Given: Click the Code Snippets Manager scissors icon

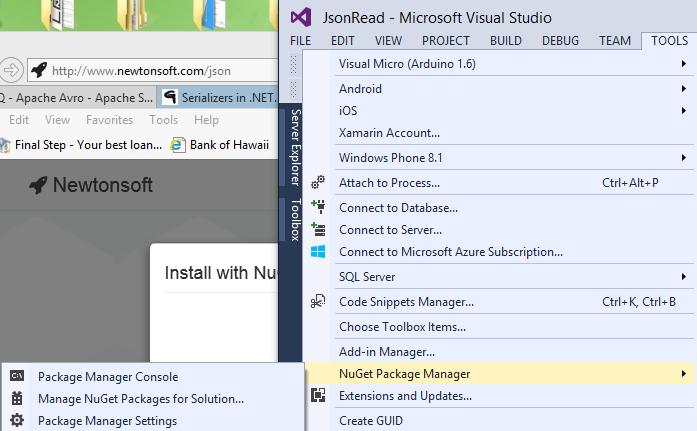Looking at the screenshot, I should 318,301.
